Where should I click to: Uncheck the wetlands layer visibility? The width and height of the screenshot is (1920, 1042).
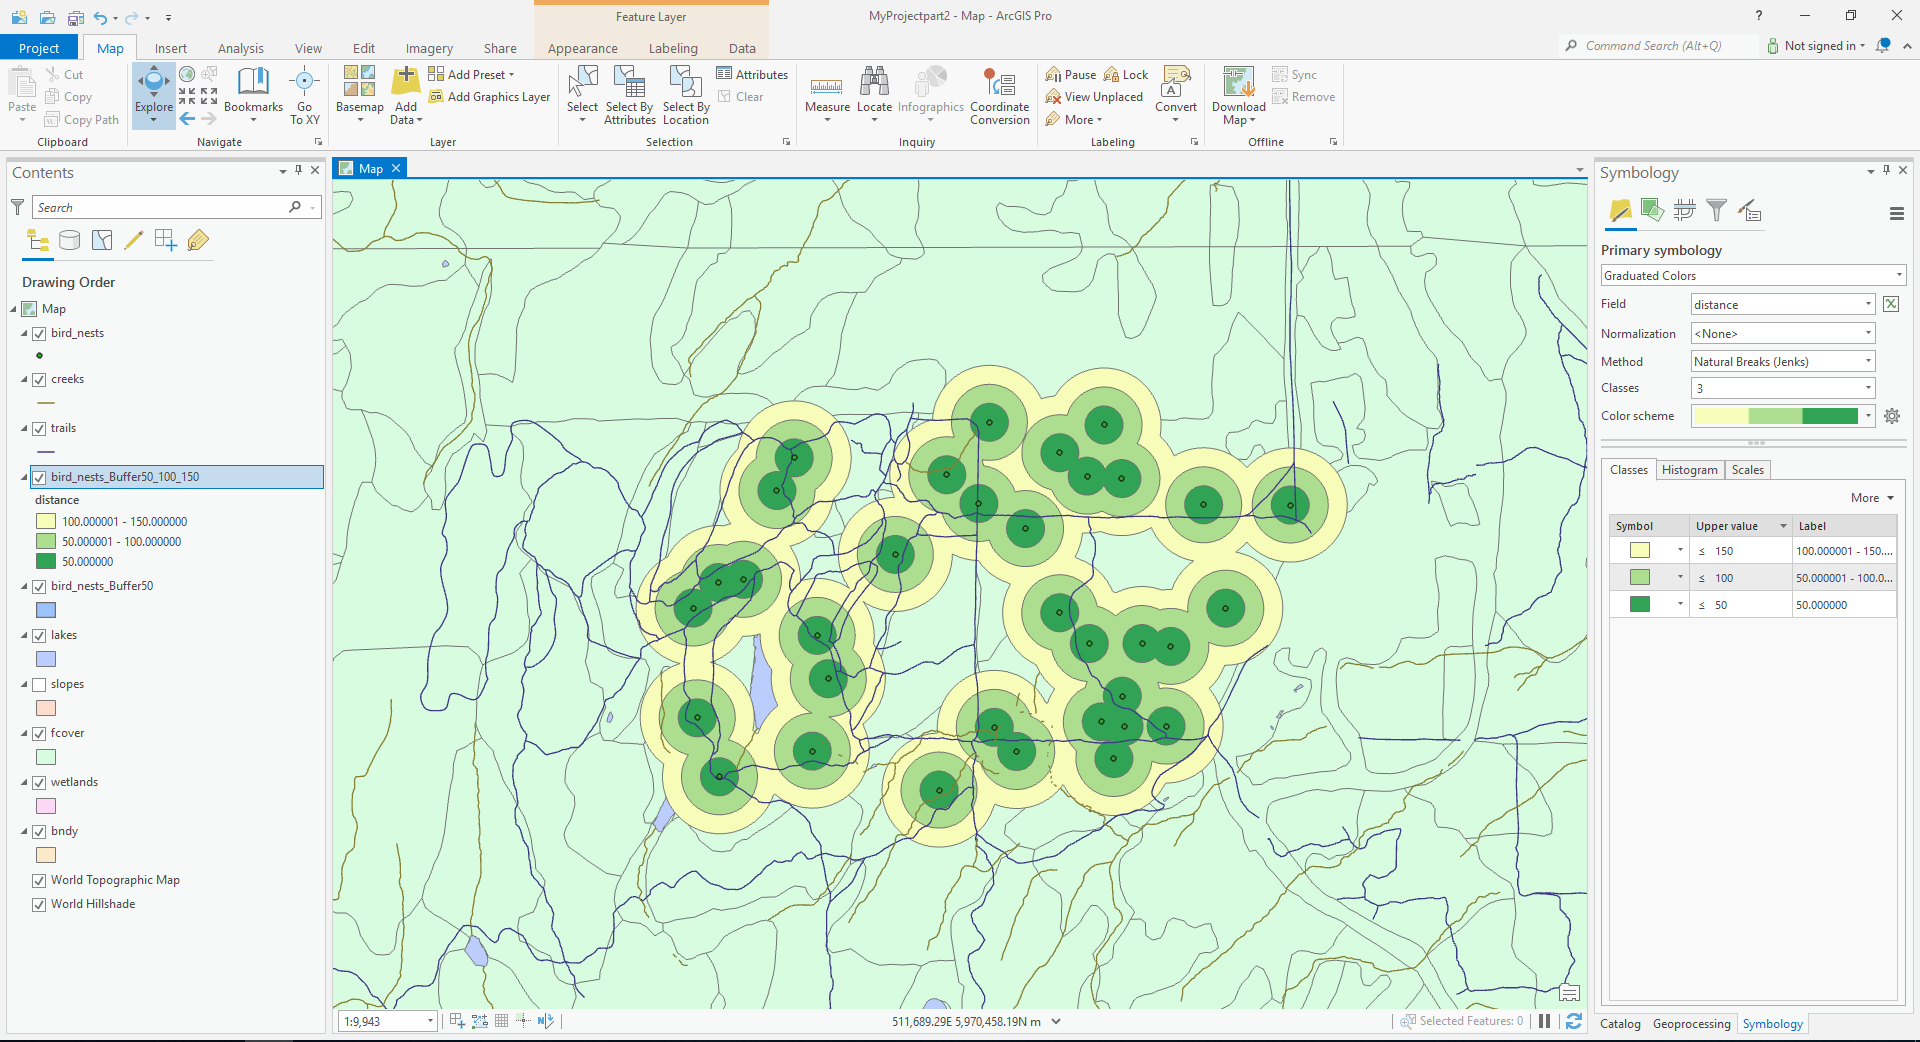pyautogui.click(x=38, y=783)
